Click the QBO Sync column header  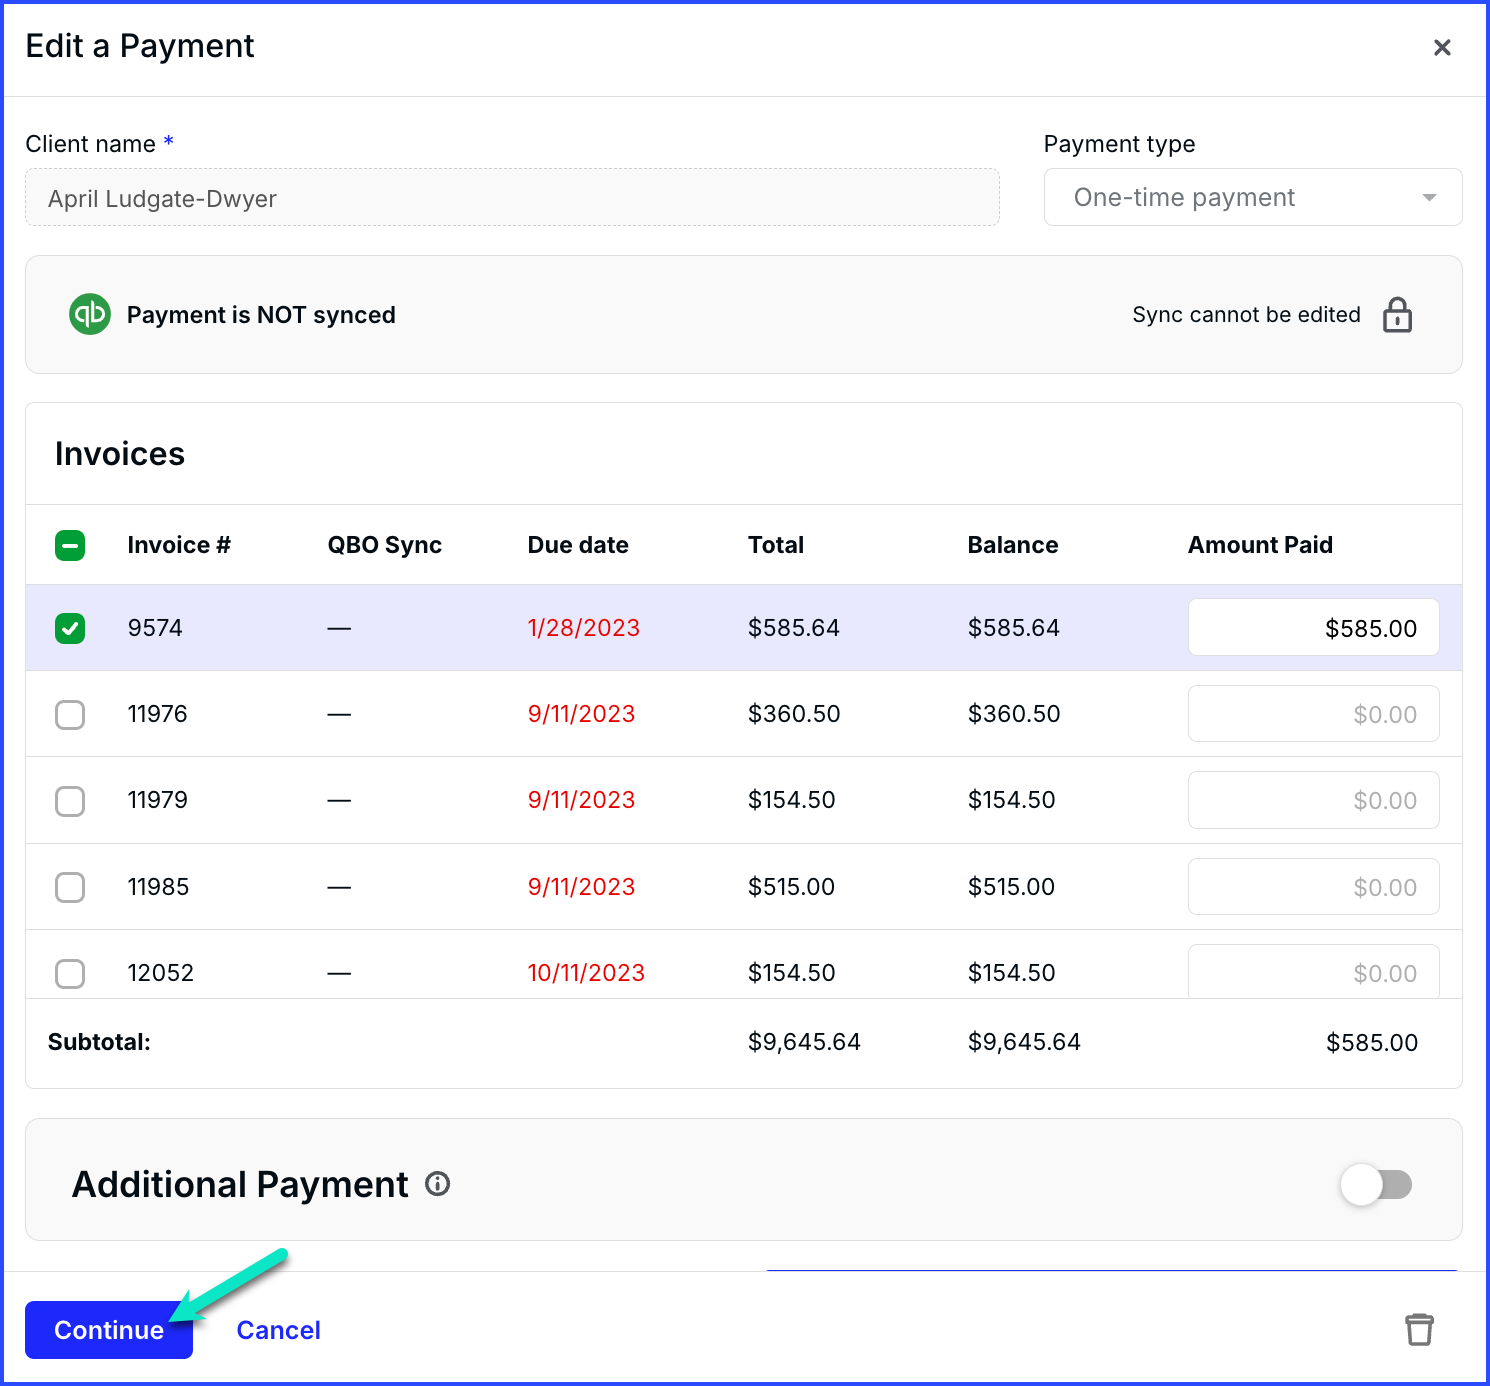coord(385,545)
